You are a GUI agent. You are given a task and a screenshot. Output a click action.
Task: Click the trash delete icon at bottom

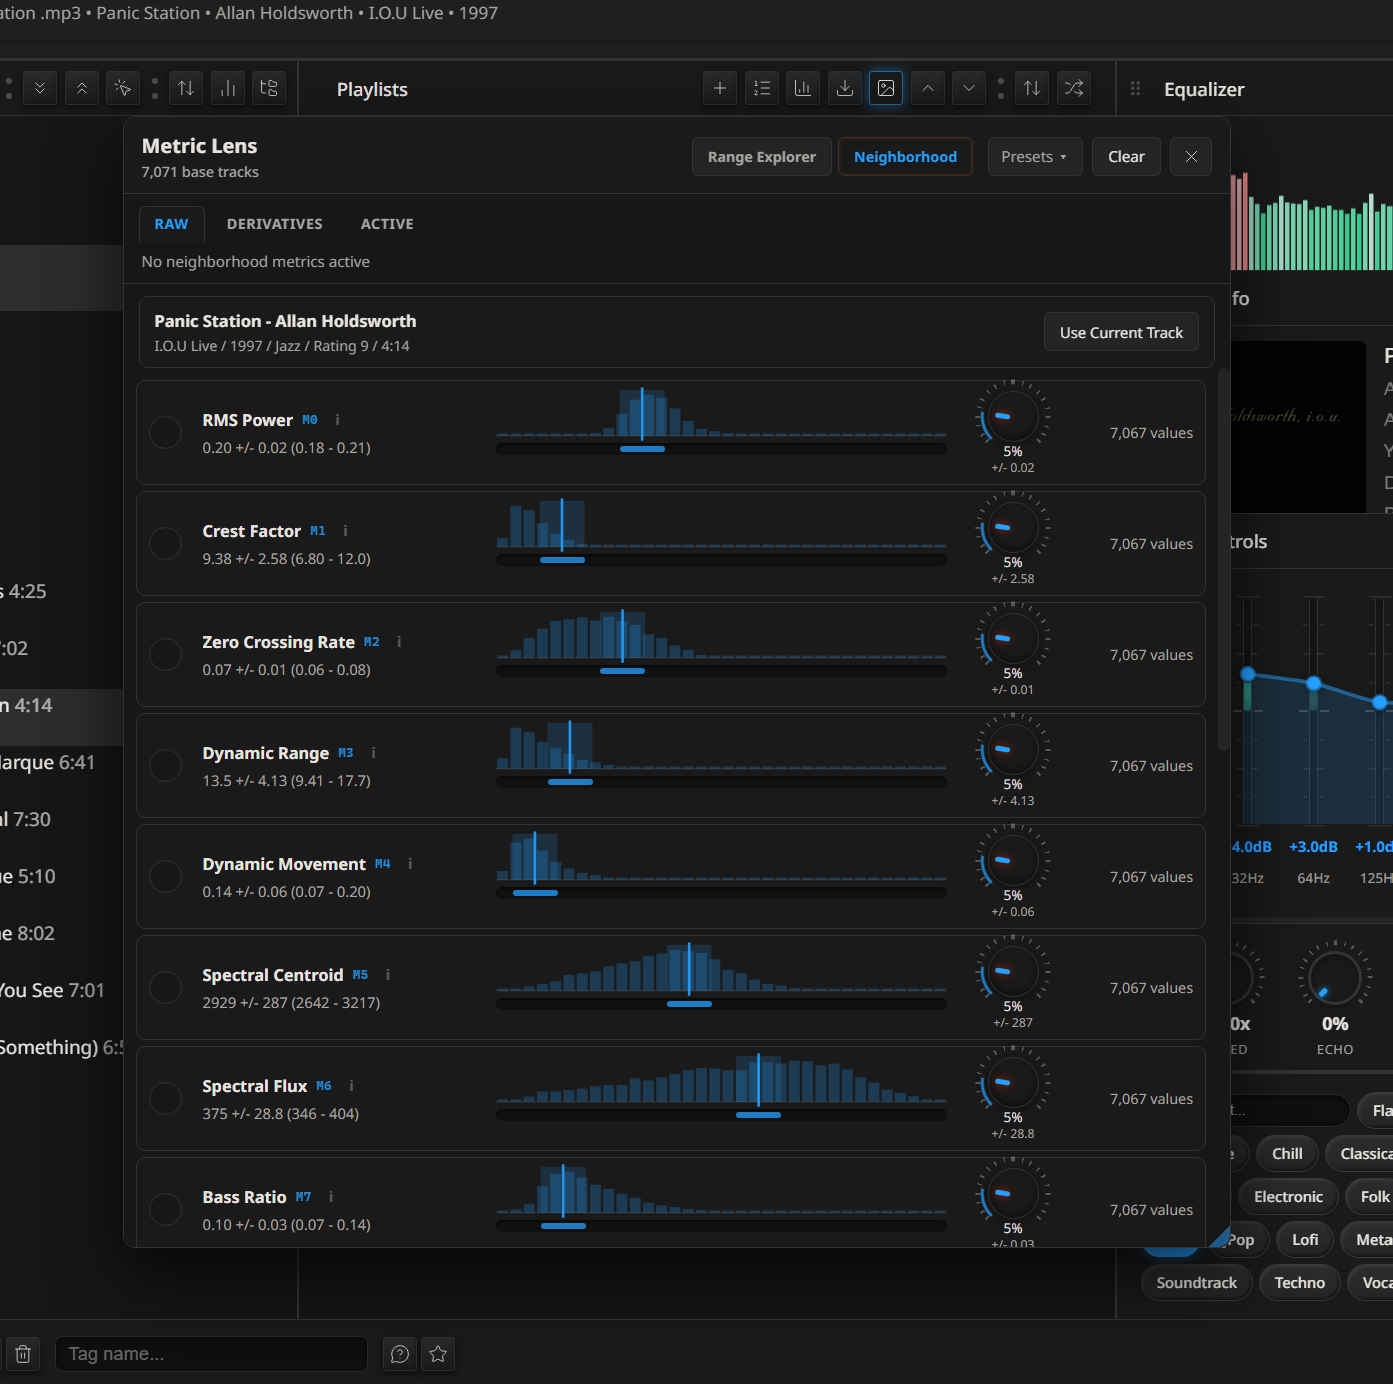(x=23, y=1354)
